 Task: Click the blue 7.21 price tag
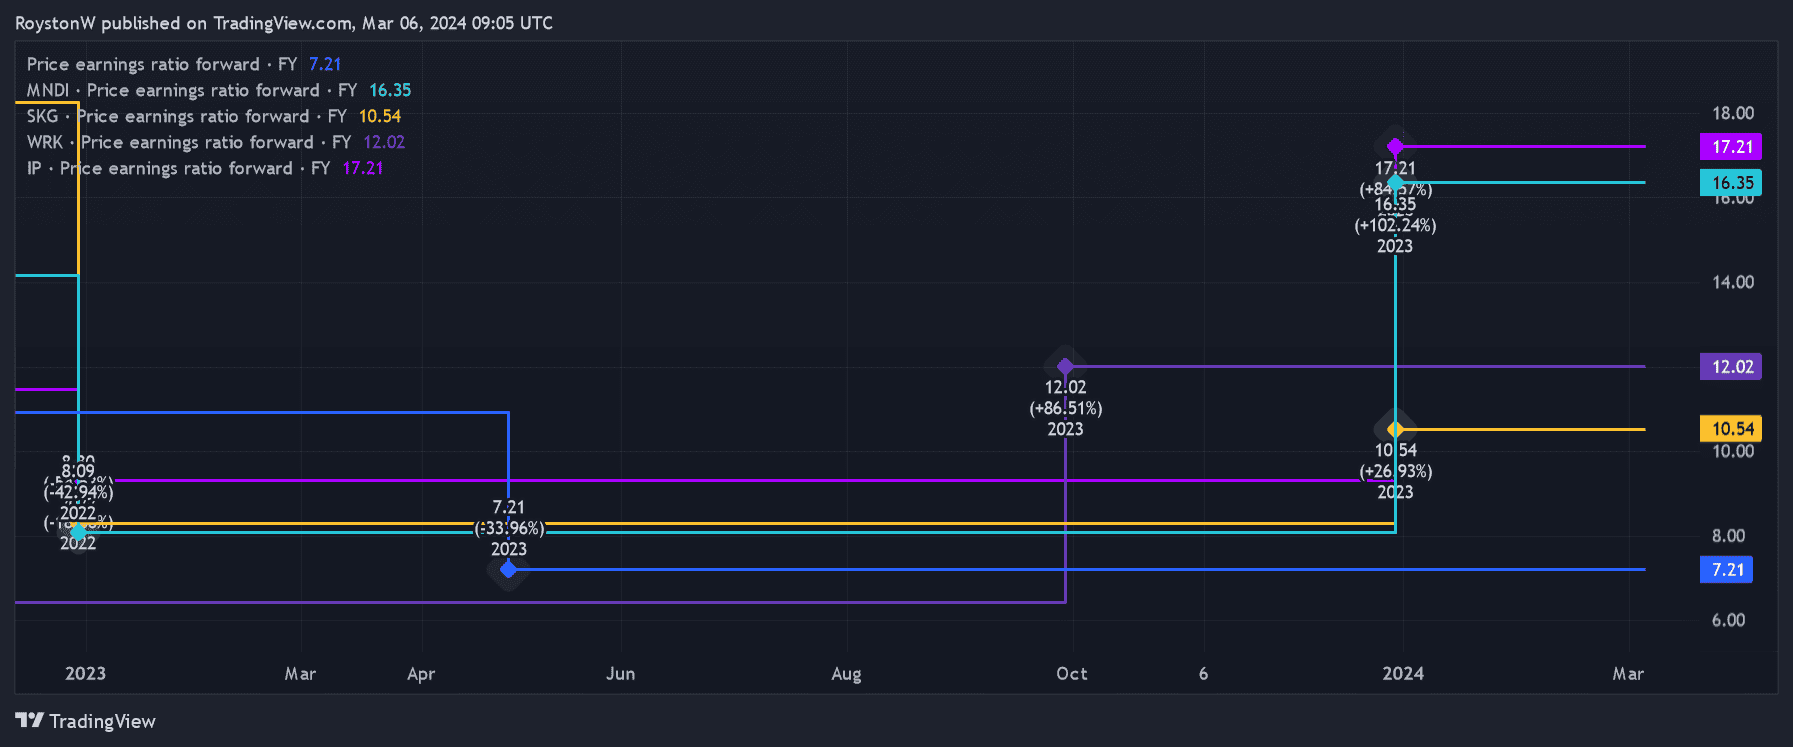[1727, 570]
